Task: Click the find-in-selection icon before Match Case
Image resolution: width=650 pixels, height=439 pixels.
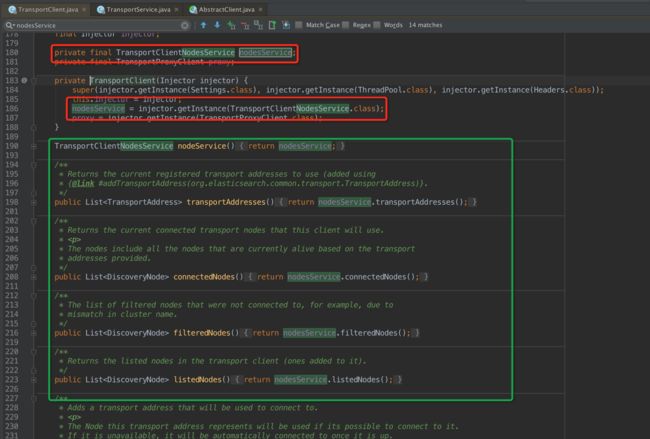Action: [x=286, y=25]
